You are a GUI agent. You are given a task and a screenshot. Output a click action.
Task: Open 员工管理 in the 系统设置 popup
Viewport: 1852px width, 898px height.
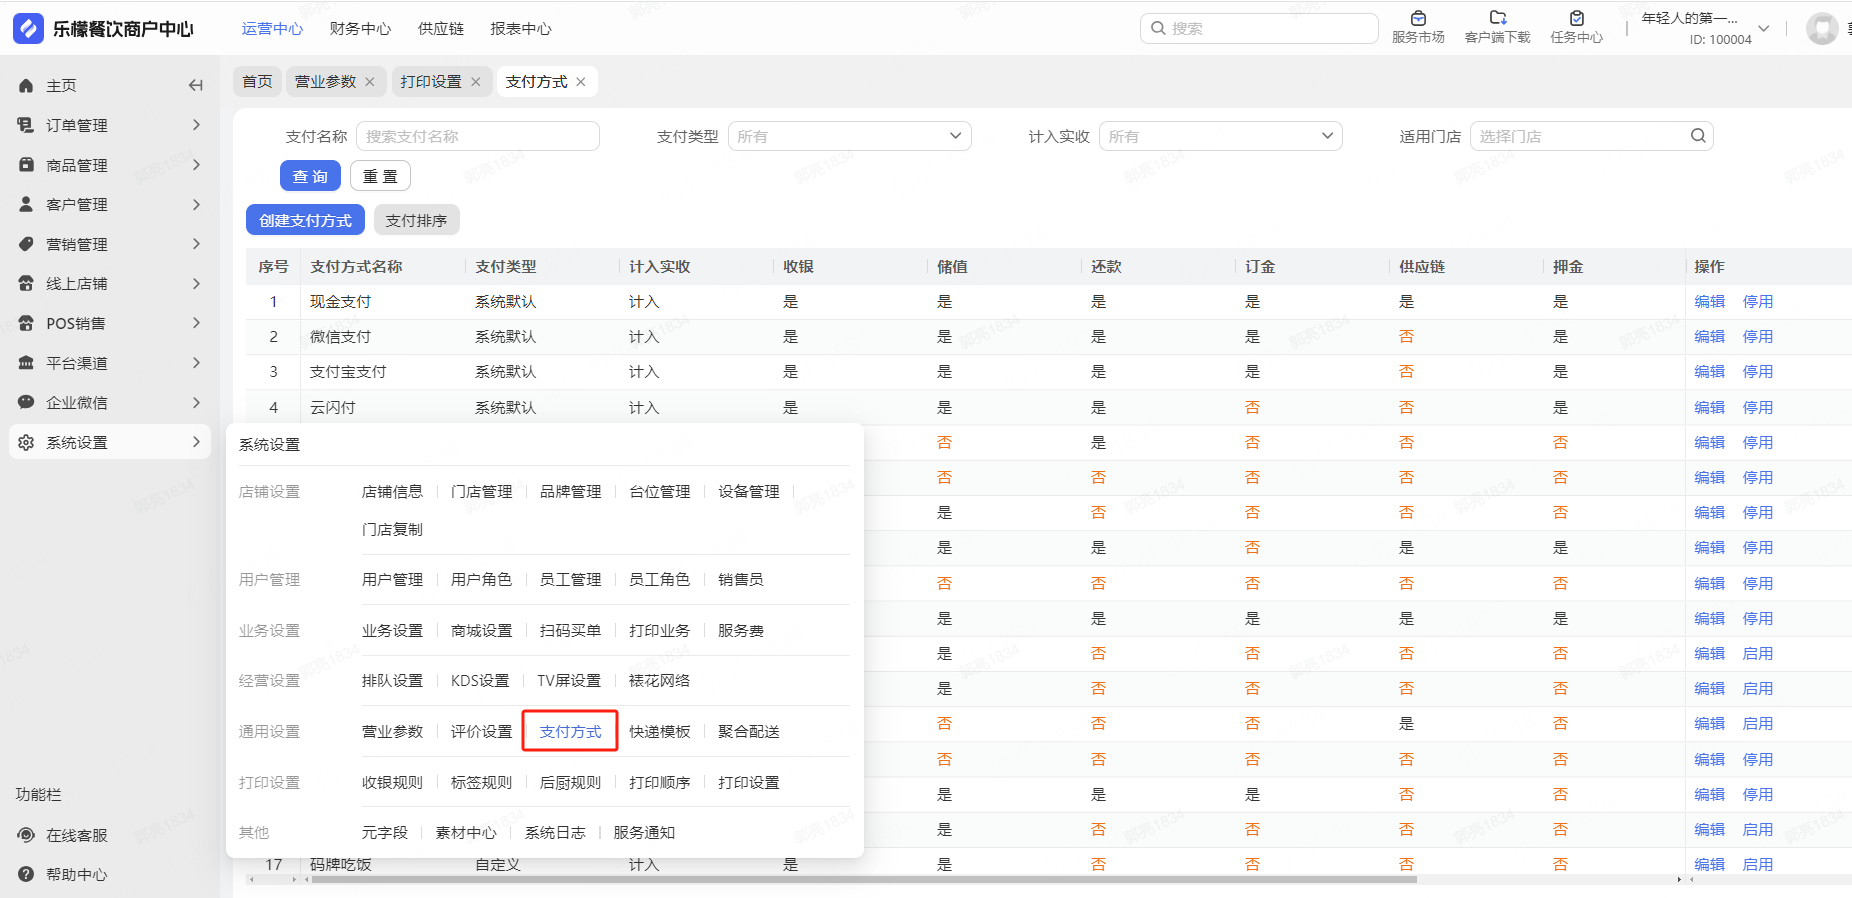coord(570,580)
